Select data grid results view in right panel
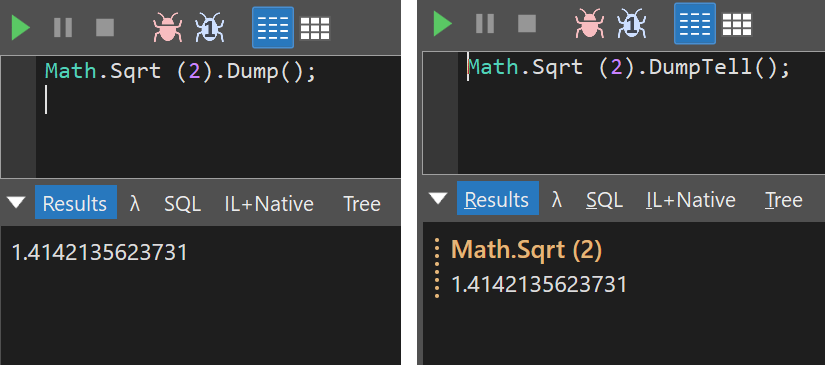The width and height of the screenshot is (825, 366). (x=737, y=24)
